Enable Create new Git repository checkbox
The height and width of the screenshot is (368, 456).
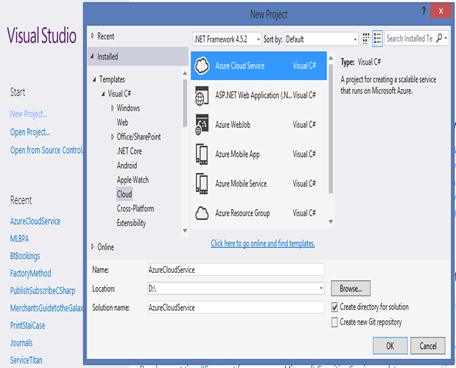coord(335,322)
